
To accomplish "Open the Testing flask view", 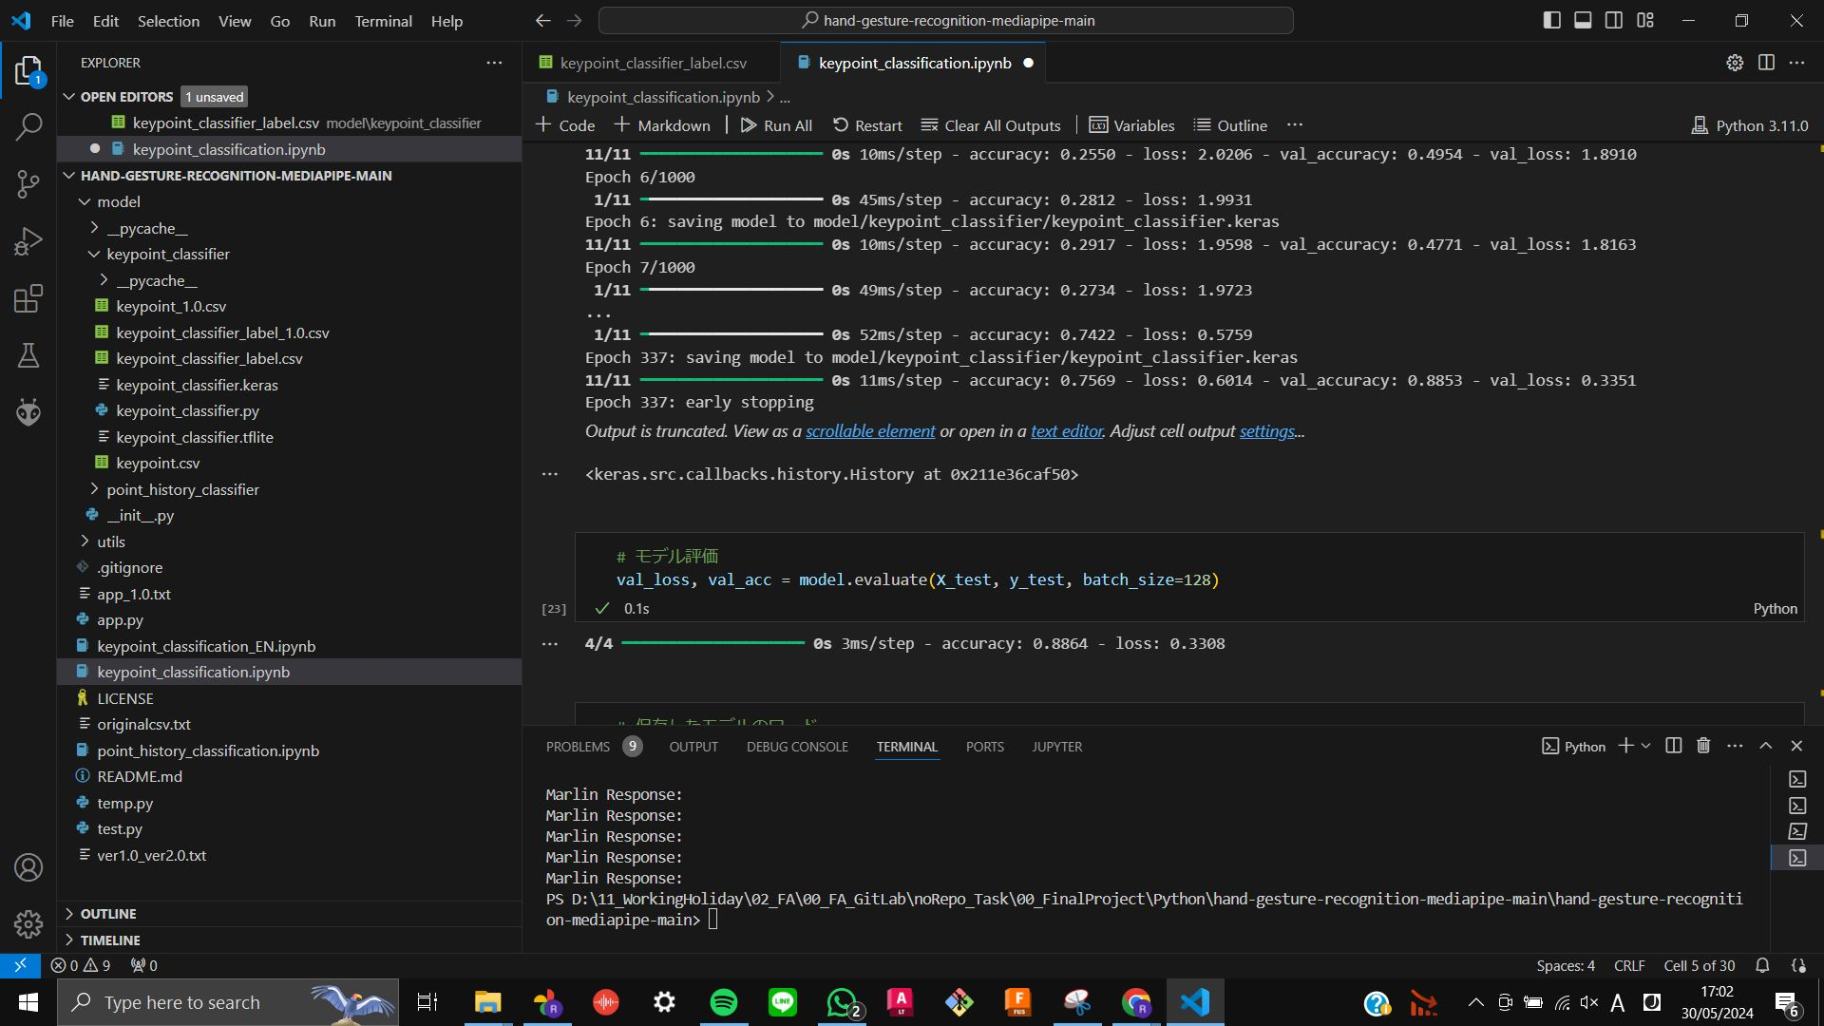I will (x=28, y=355).
